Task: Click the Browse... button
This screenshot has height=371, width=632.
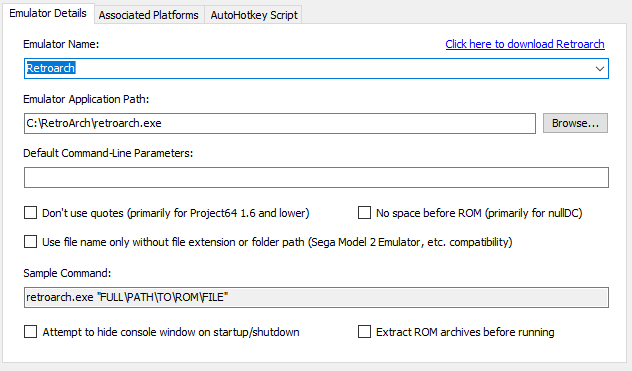Action: tap(575, 123)
